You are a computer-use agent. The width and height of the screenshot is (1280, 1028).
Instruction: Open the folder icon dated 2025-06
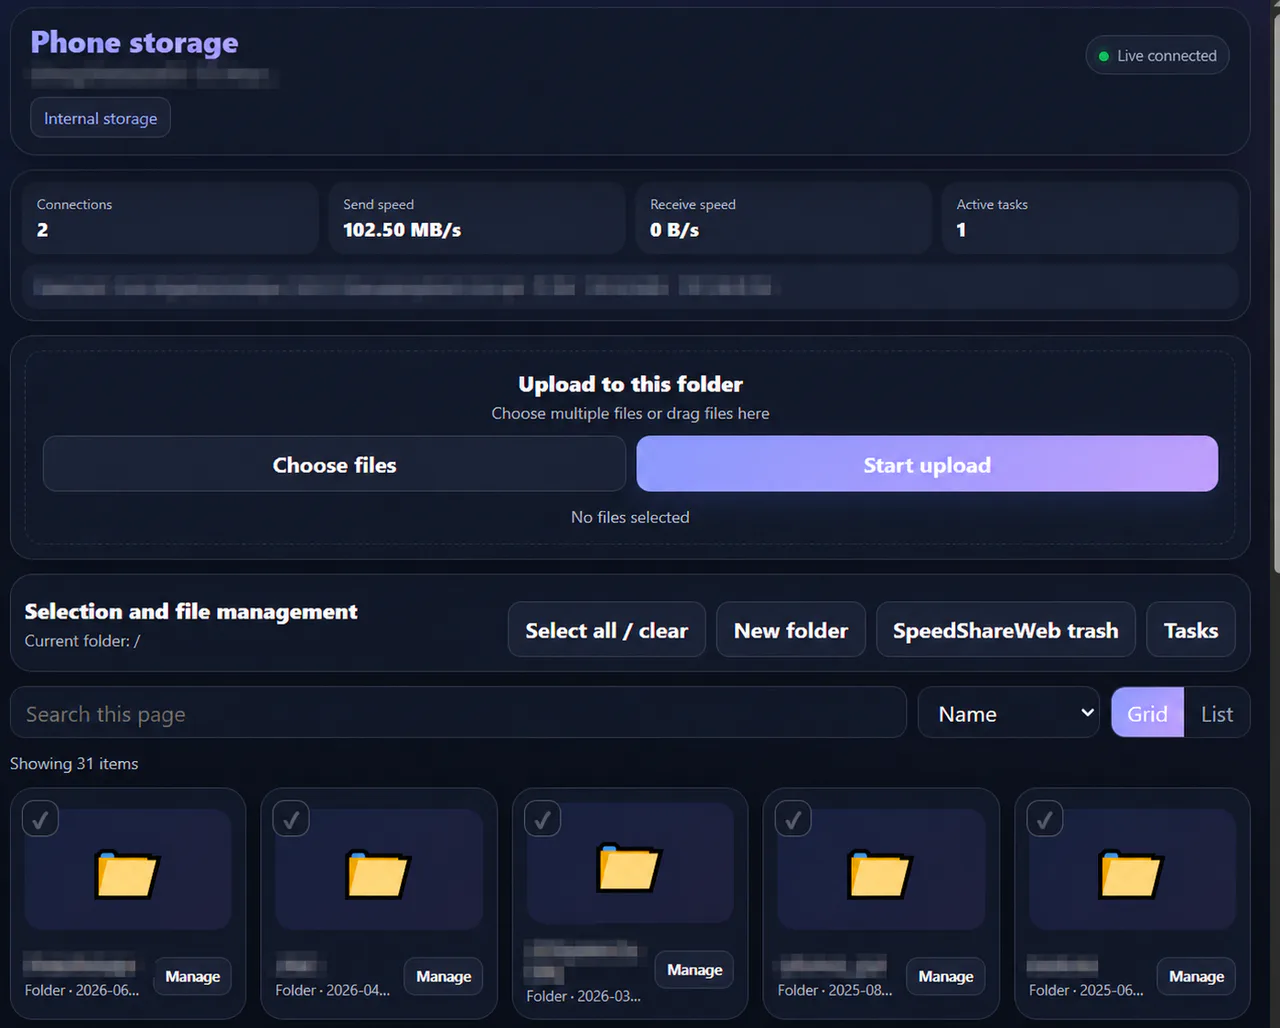[x=1131, y=874]
